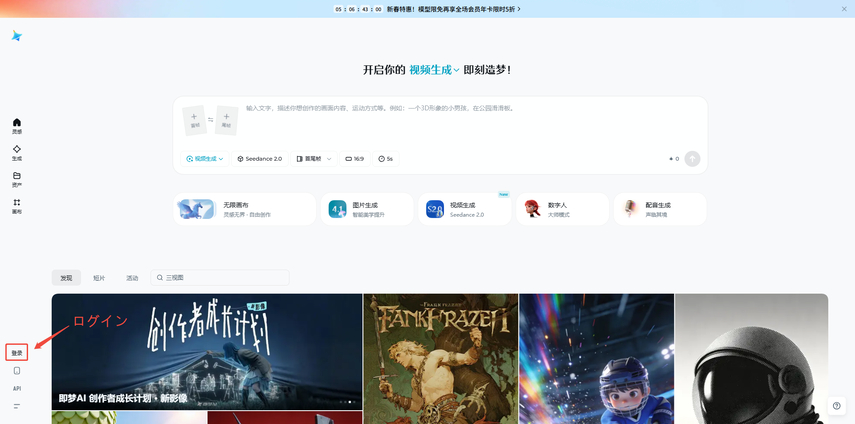
Task: Click the countdown timer in top banner
Action: pyautogui.click(x=358, y=9)
